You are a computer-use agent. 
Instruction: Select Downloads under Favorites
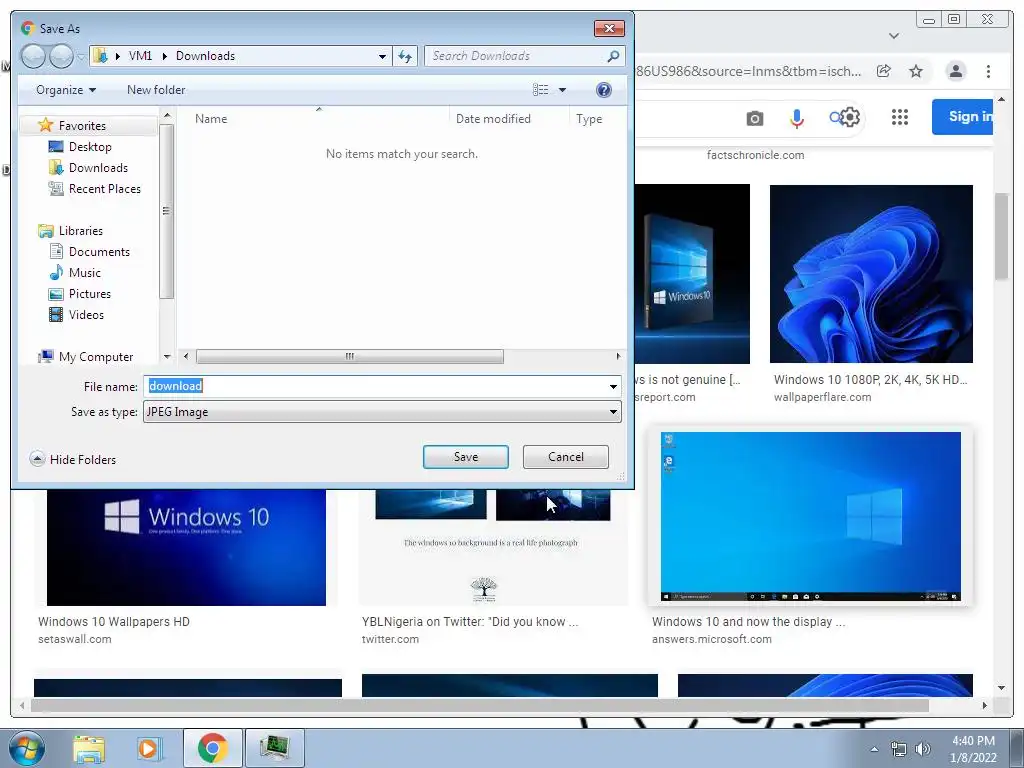[x=98, y=168]
